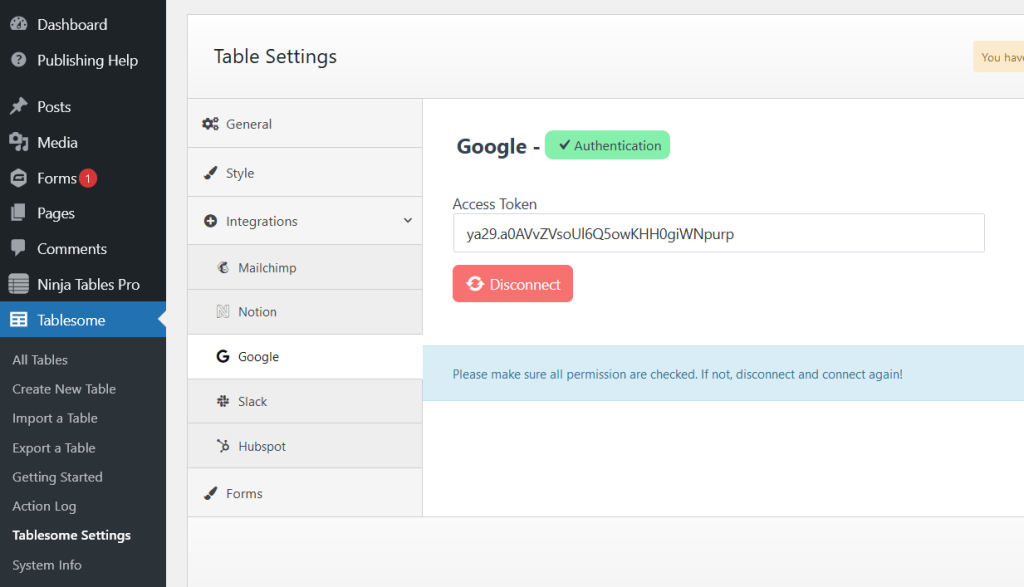1024x587 pixels.
Task: Click the Comments icon in the sidebar
Action: point(21,248)
